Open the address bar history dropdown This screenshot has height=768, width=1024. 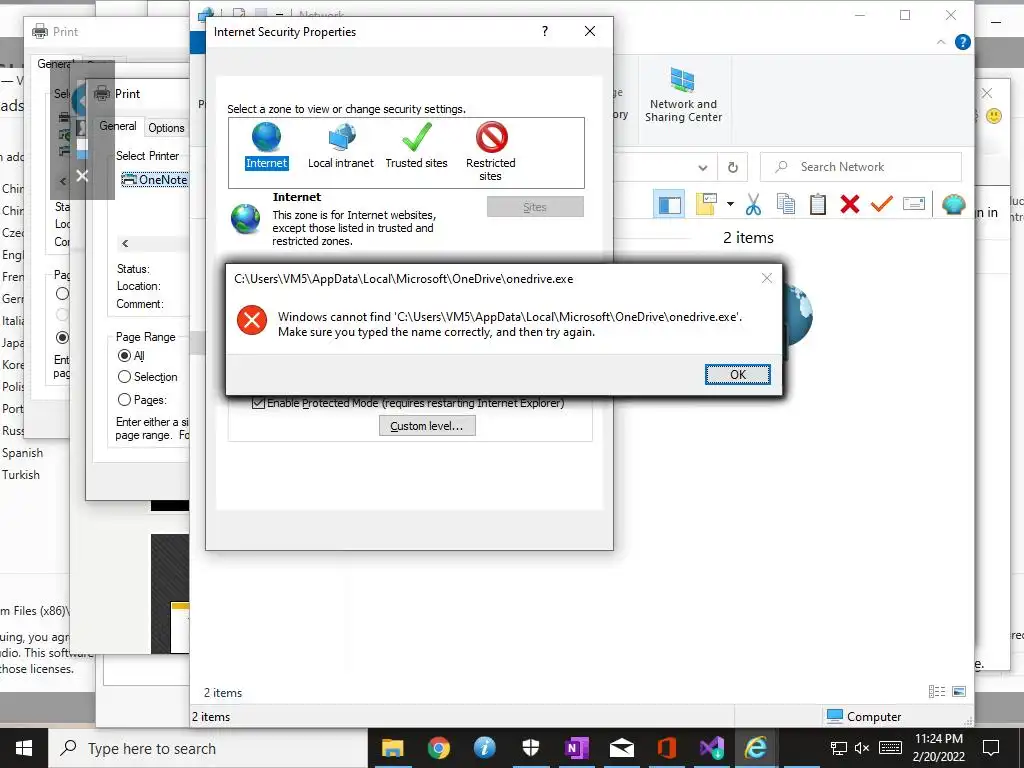pos(703,167)
